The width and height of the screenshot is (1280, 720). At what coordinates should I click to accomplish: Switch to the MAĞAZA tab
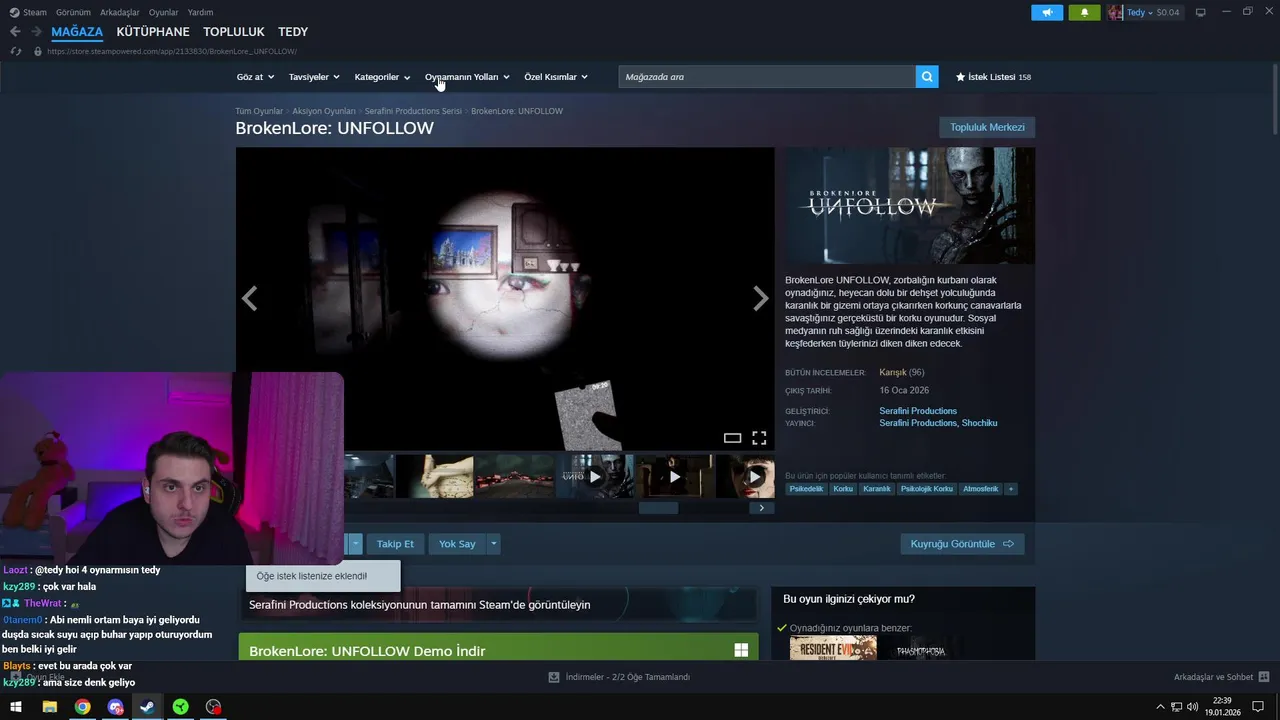tap(77, 32)
